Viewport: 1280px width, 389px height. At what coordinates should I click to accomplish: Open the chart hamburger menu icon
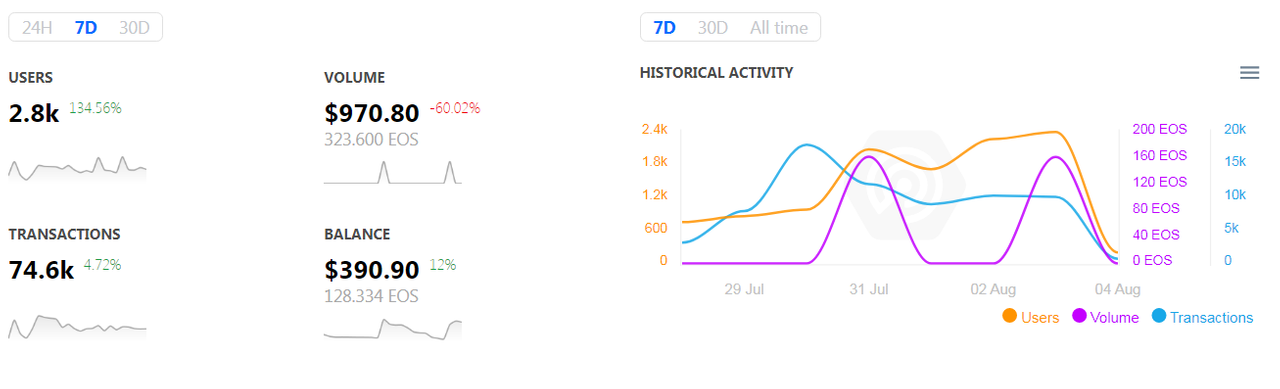(1249, 72)
